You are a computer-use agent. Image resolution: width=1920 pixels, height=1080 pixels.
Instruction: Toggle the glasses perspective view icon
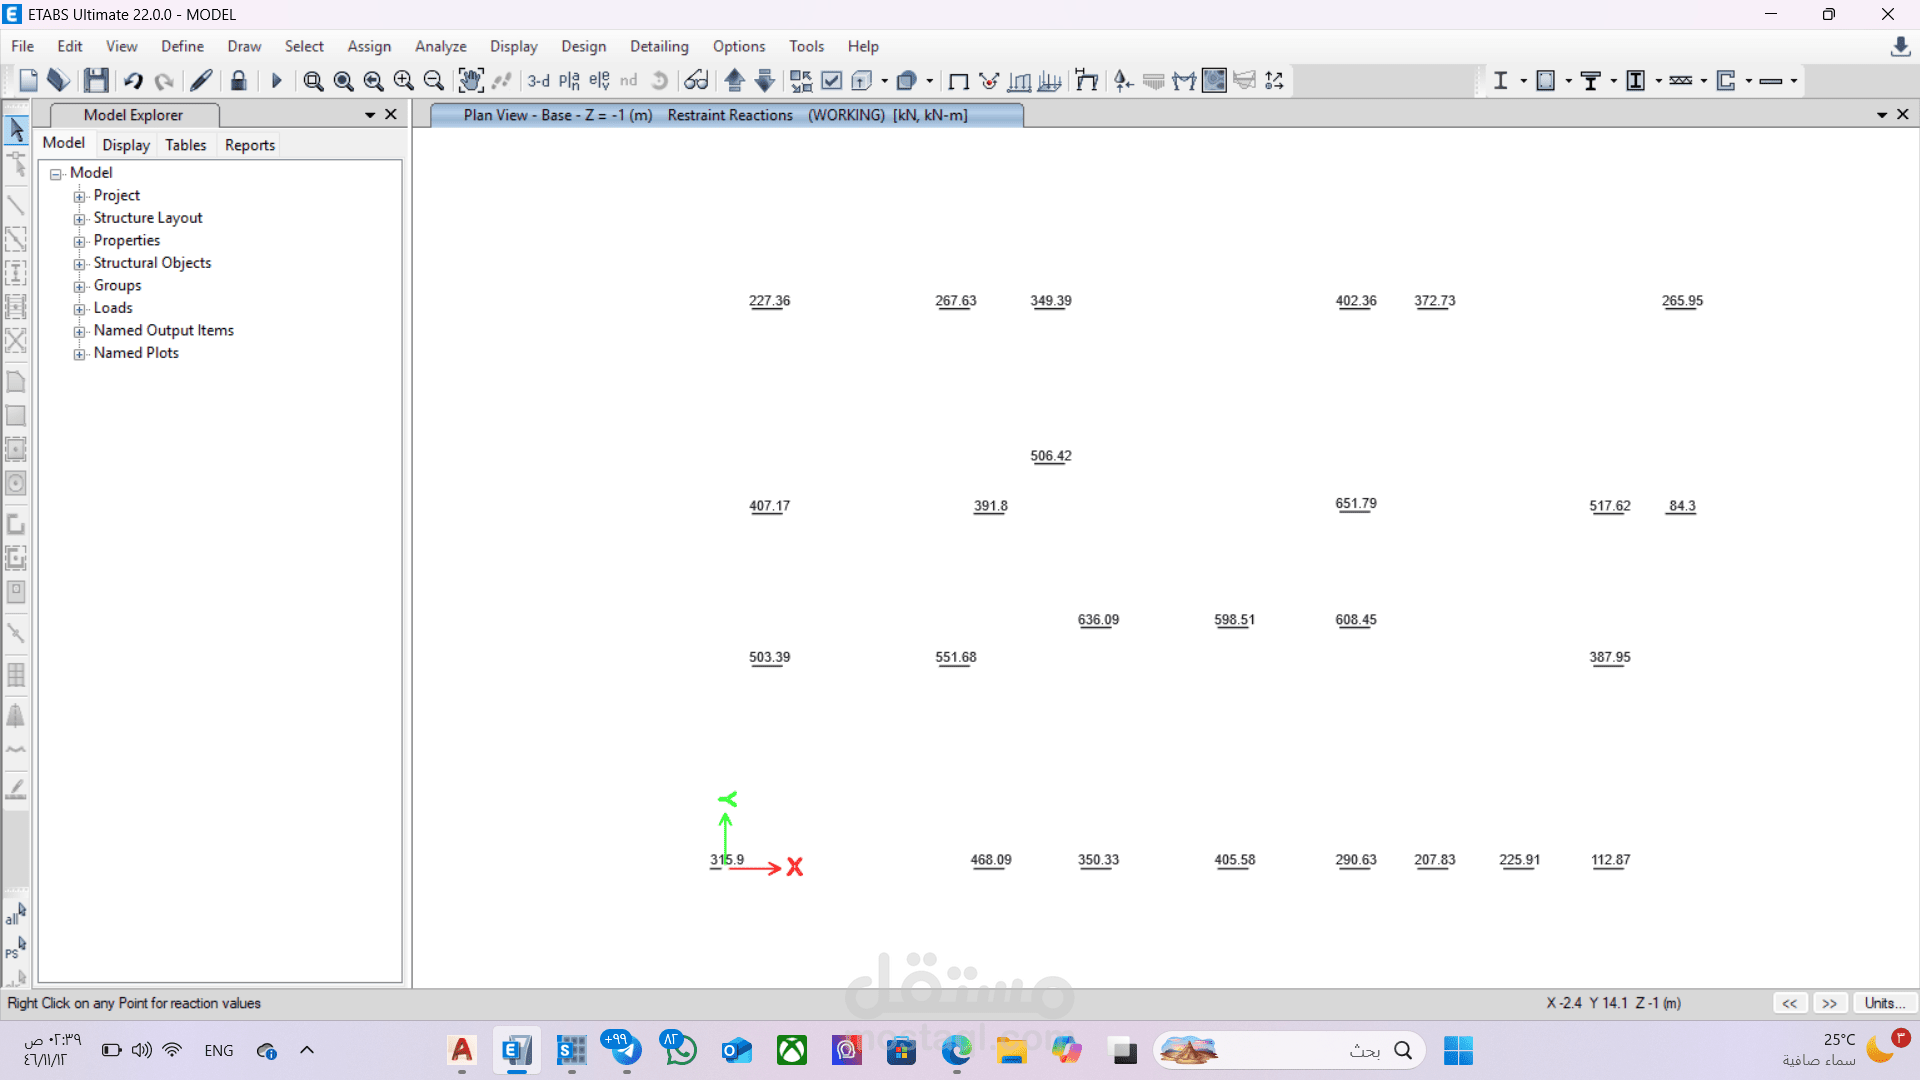click(x=696, y=81)
